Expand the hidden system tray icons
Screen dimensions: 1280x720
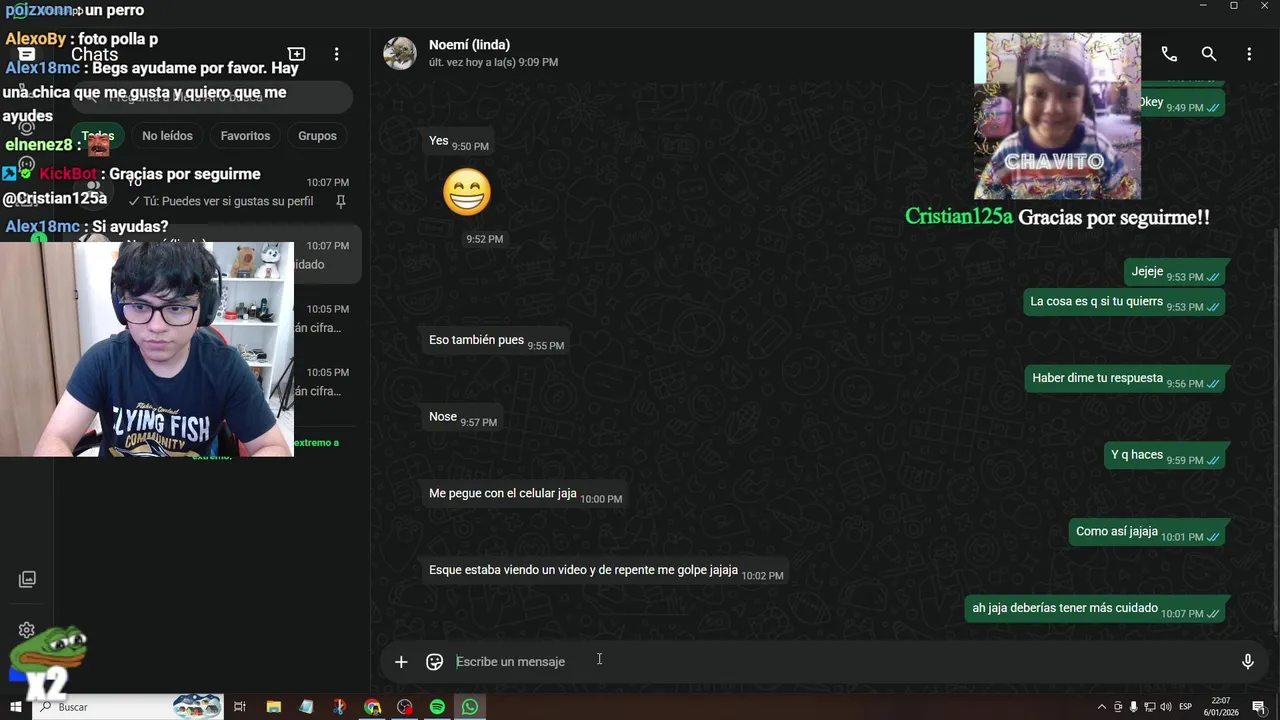[1102, 707]
